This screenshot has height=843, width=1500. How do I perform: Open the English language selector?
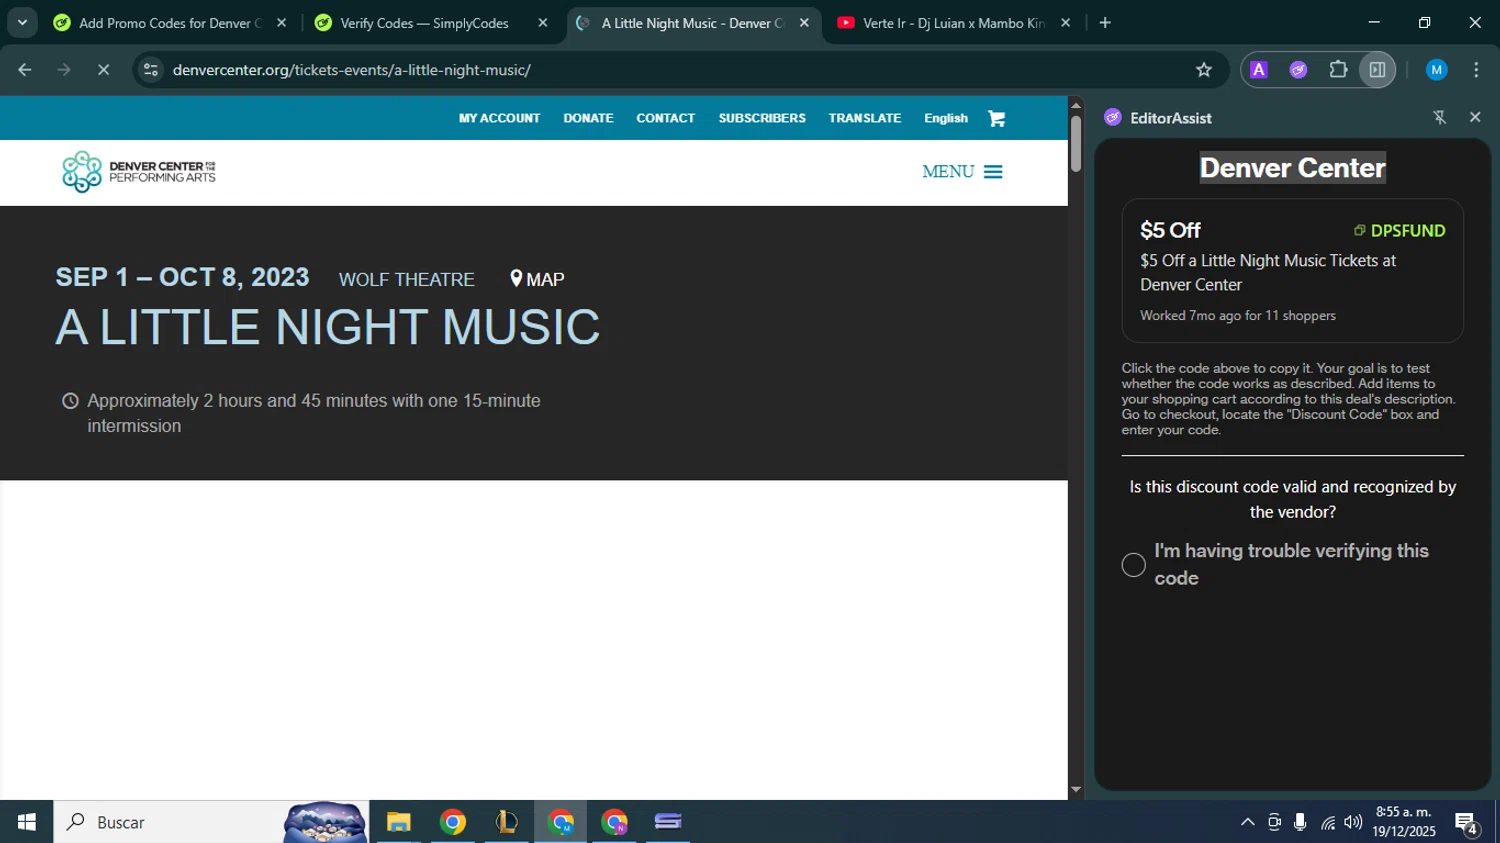pos(946,118)
